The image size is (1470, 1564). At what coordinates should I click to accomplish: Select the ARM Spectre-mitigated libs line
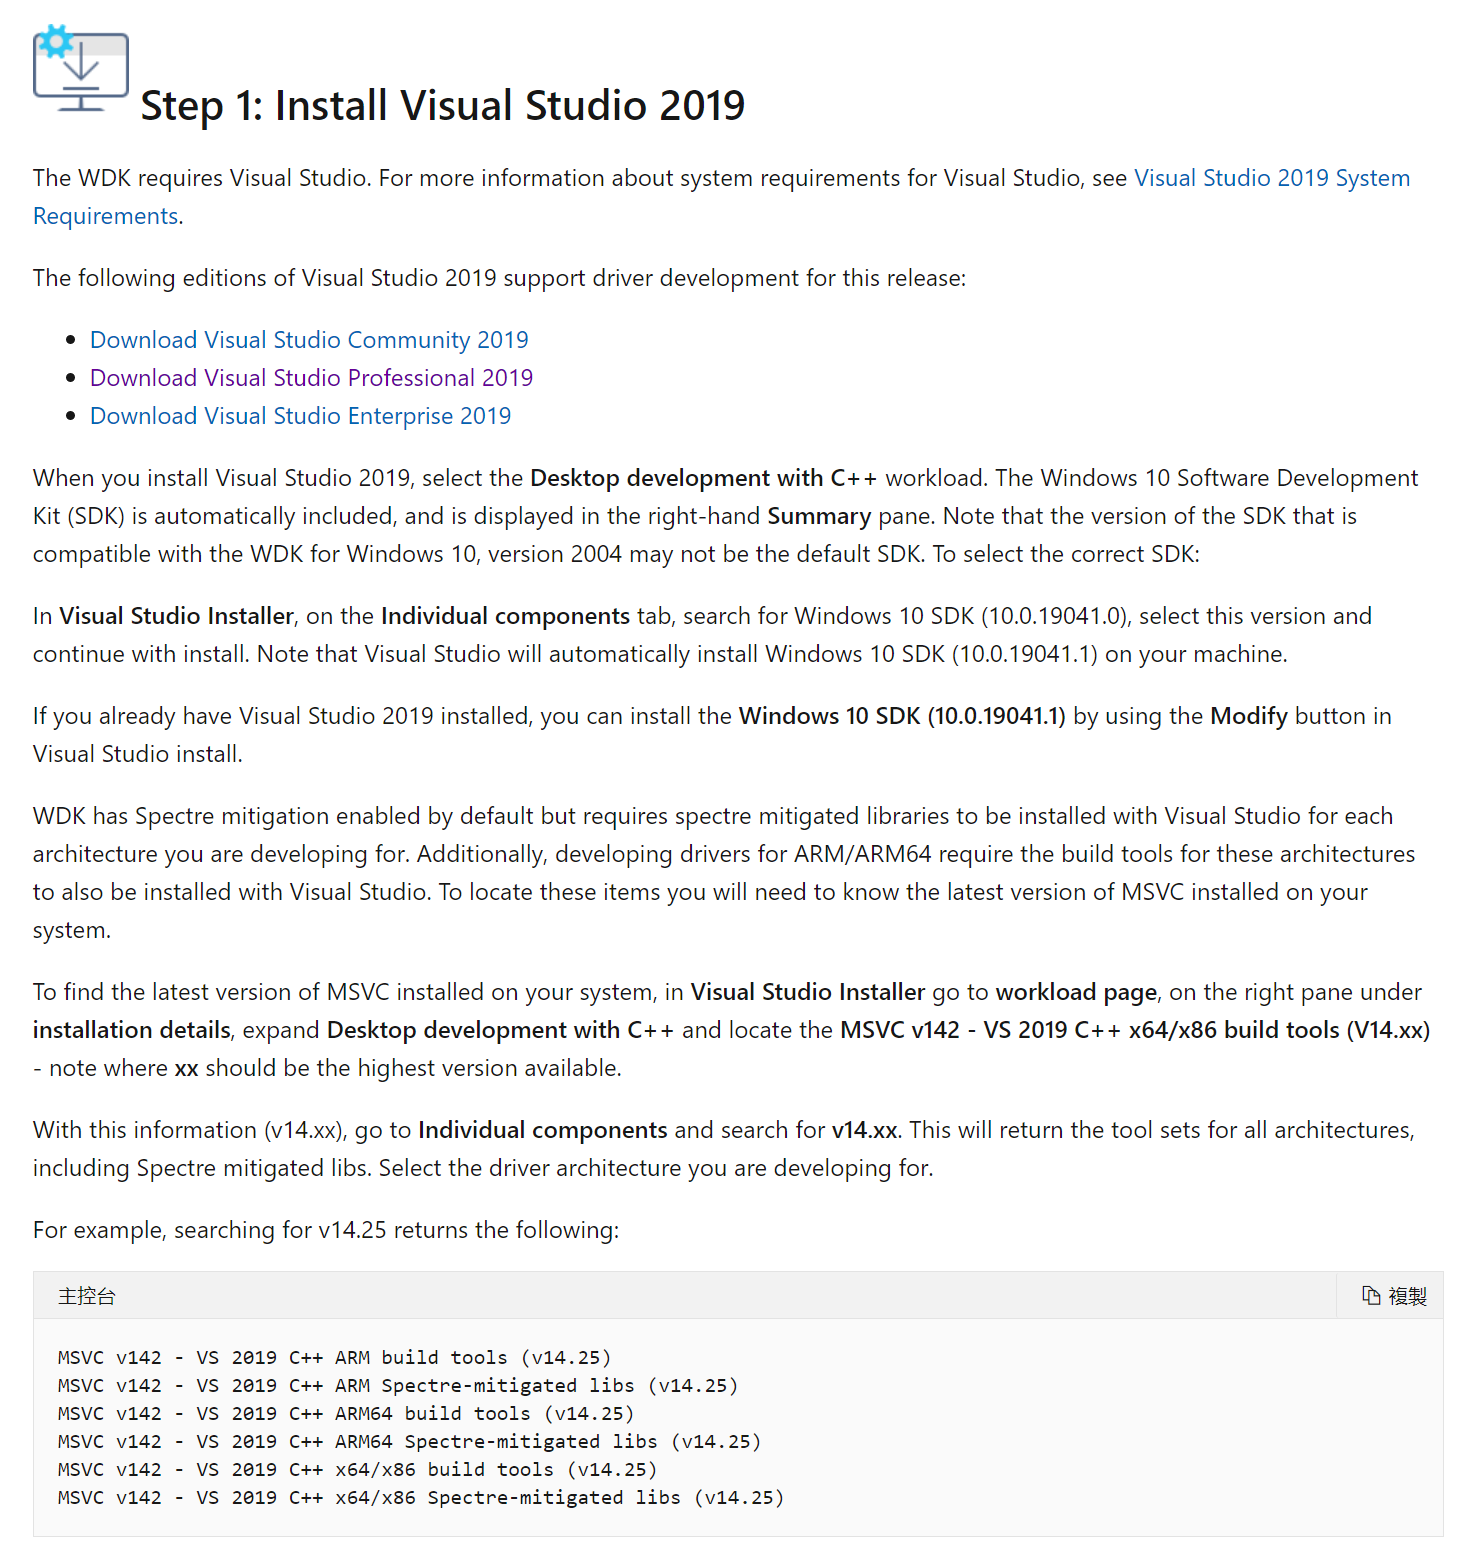point(397,1385)
